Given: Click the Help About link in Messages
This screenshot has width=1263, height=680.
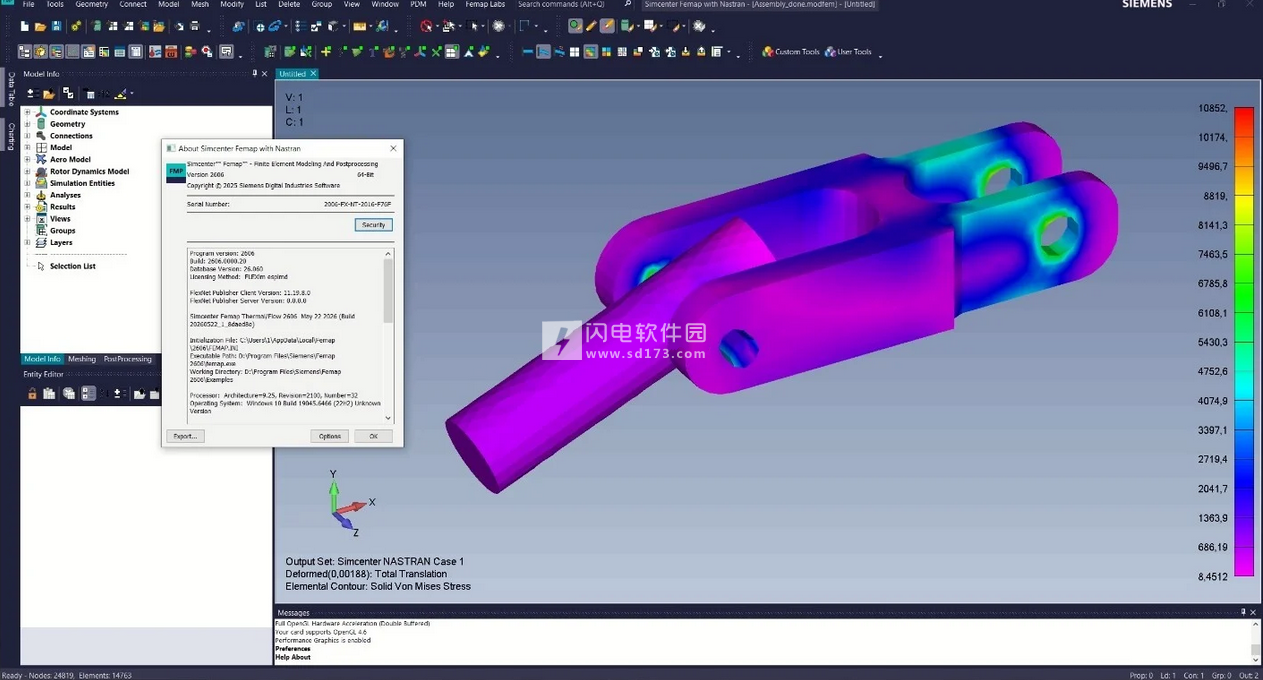Looking at the screenshot, I should tap(293, 657).
